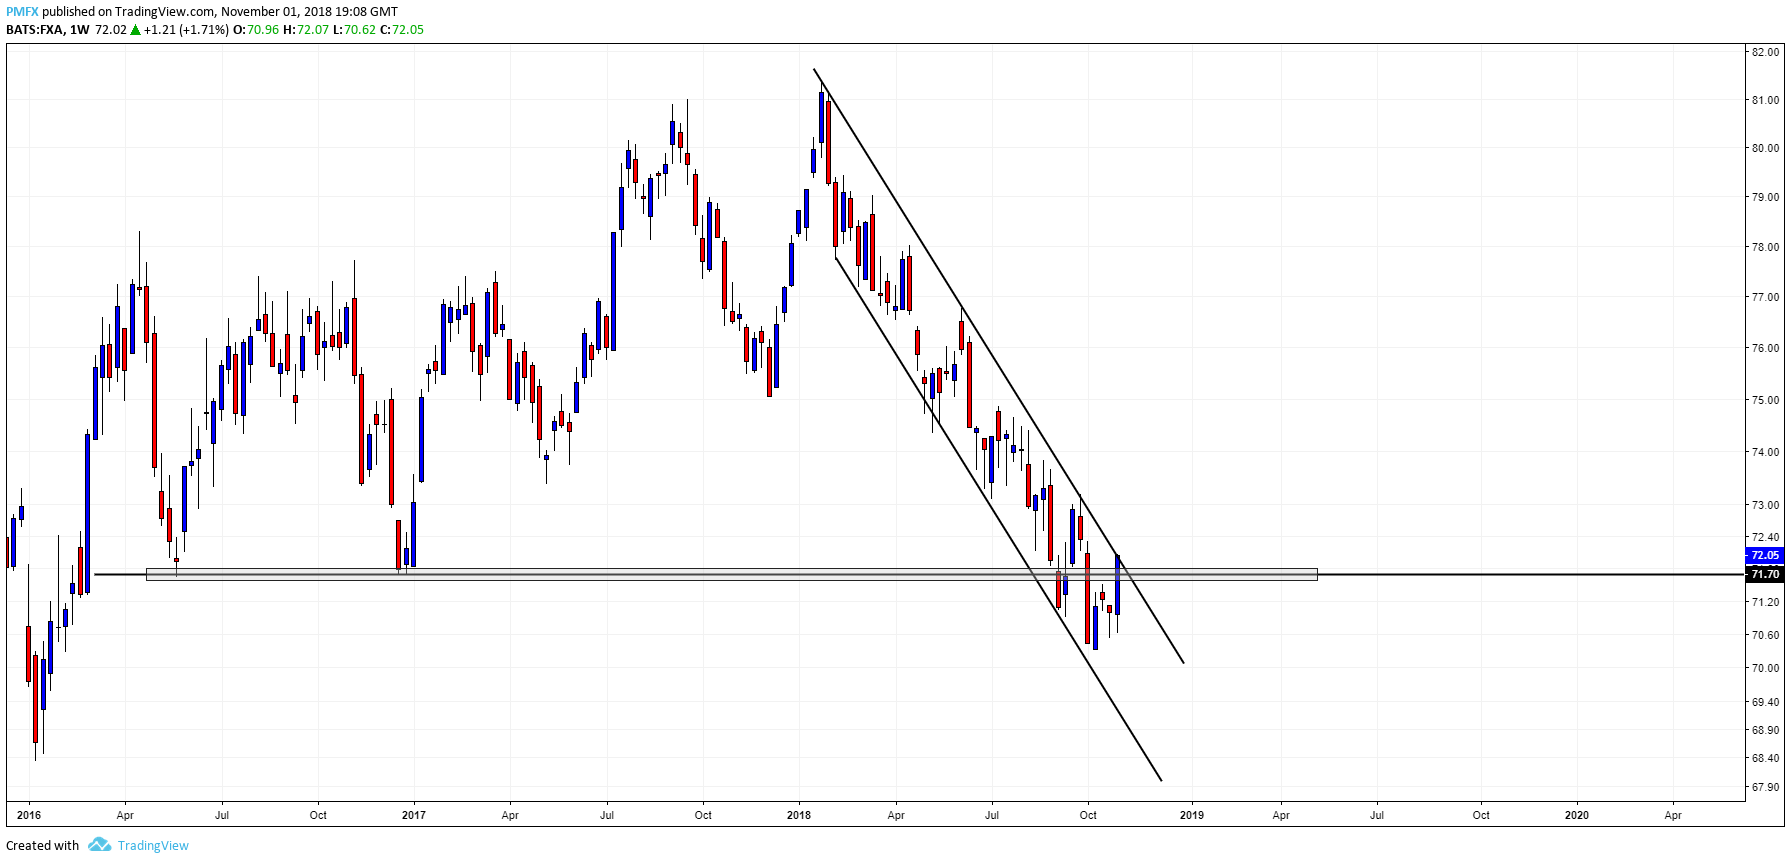Image resolution: width=1791 pixels, height=863 pixels.
Task: Click the 68.40 price axis label
Action: 1765,758
